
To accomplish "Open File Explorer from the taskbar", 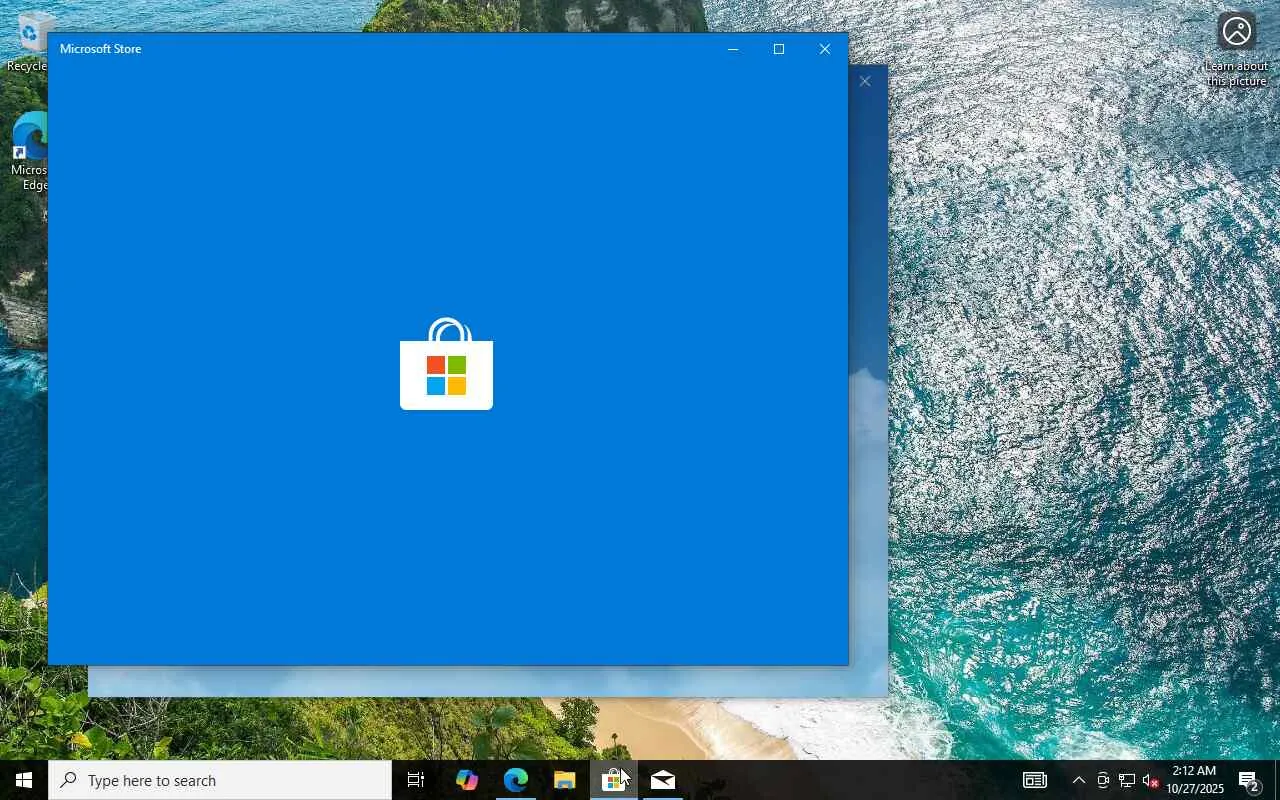I will point(564,780).
